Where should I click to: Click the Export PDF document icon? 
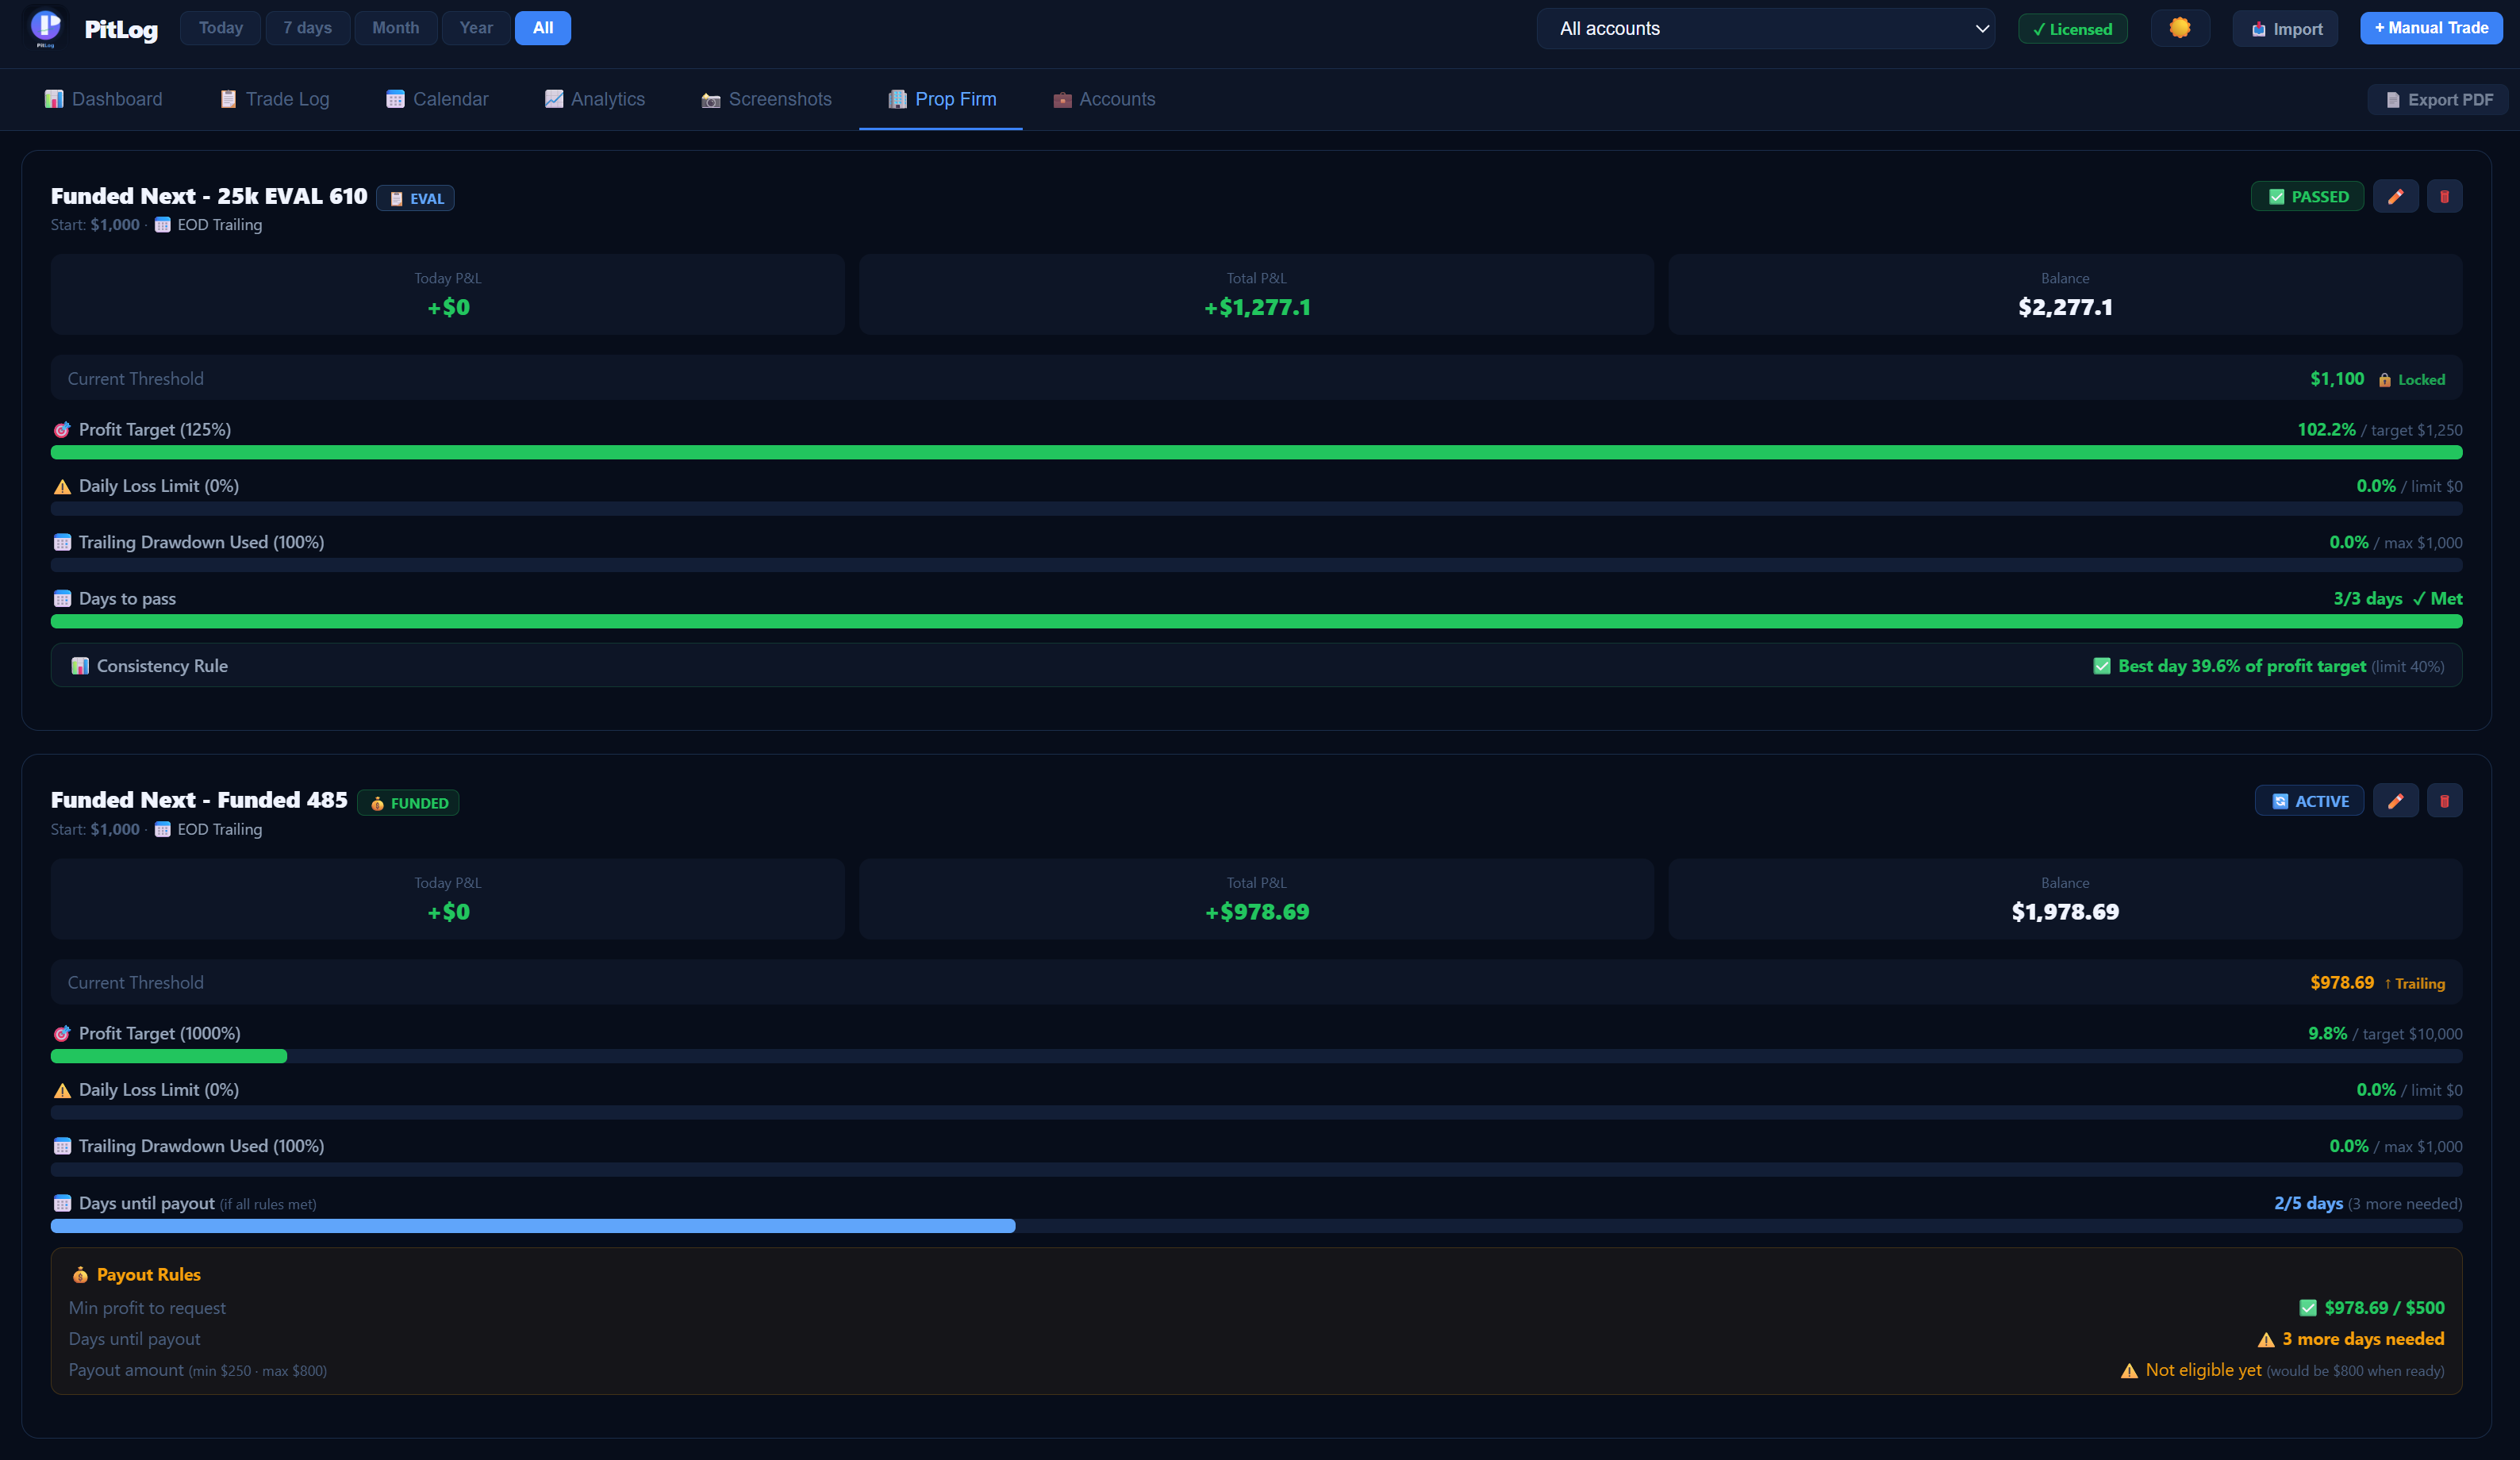tap(2393, 100)
